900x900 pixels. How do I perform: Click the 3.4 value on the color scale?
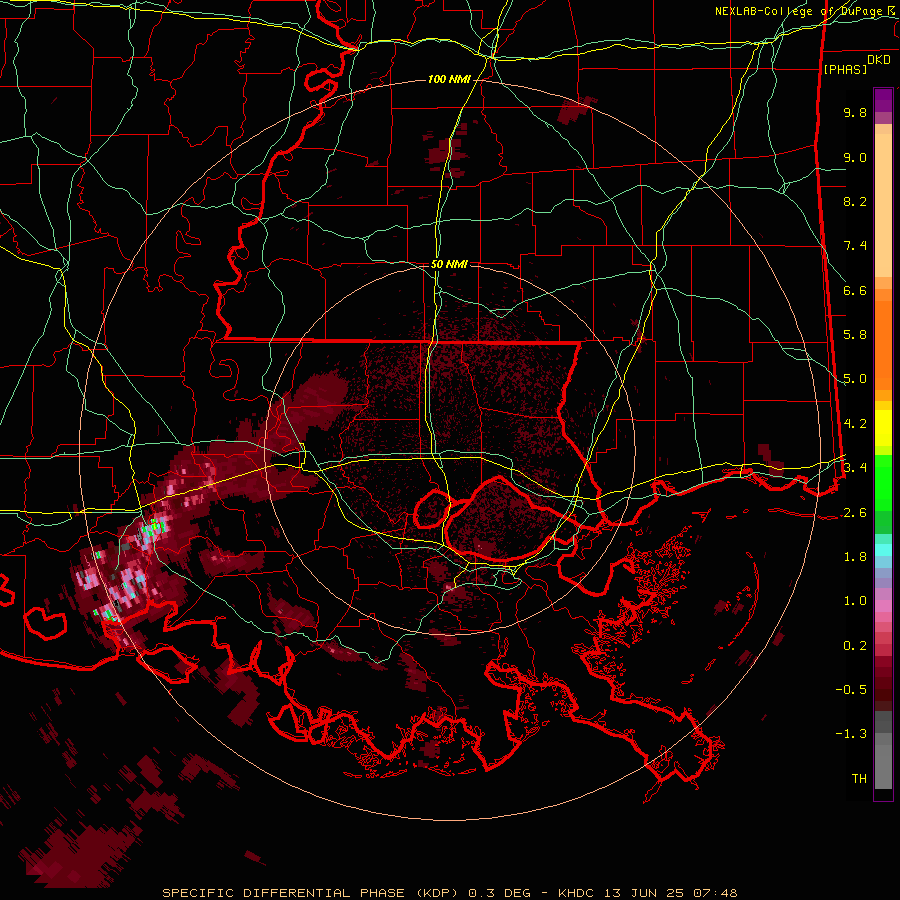855,468
